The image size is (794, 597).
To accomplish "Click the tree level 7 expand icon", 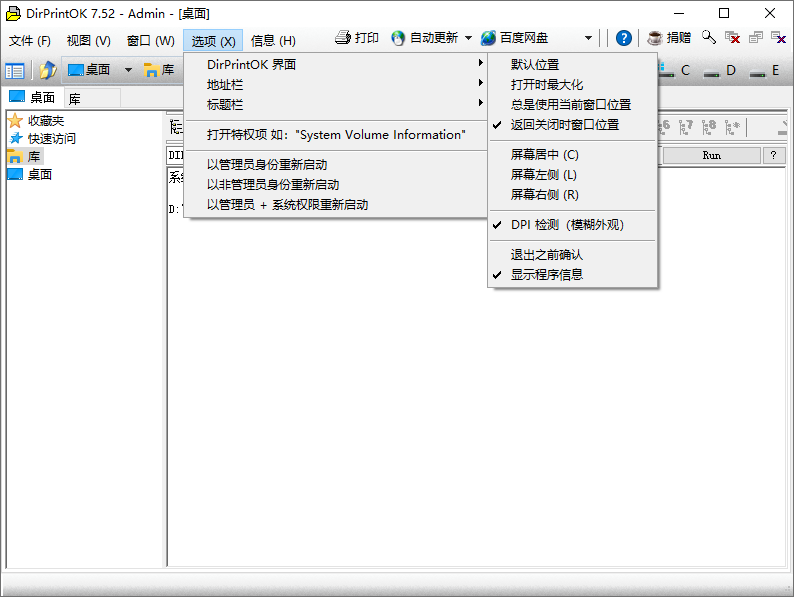I will (x=686, y=127).
